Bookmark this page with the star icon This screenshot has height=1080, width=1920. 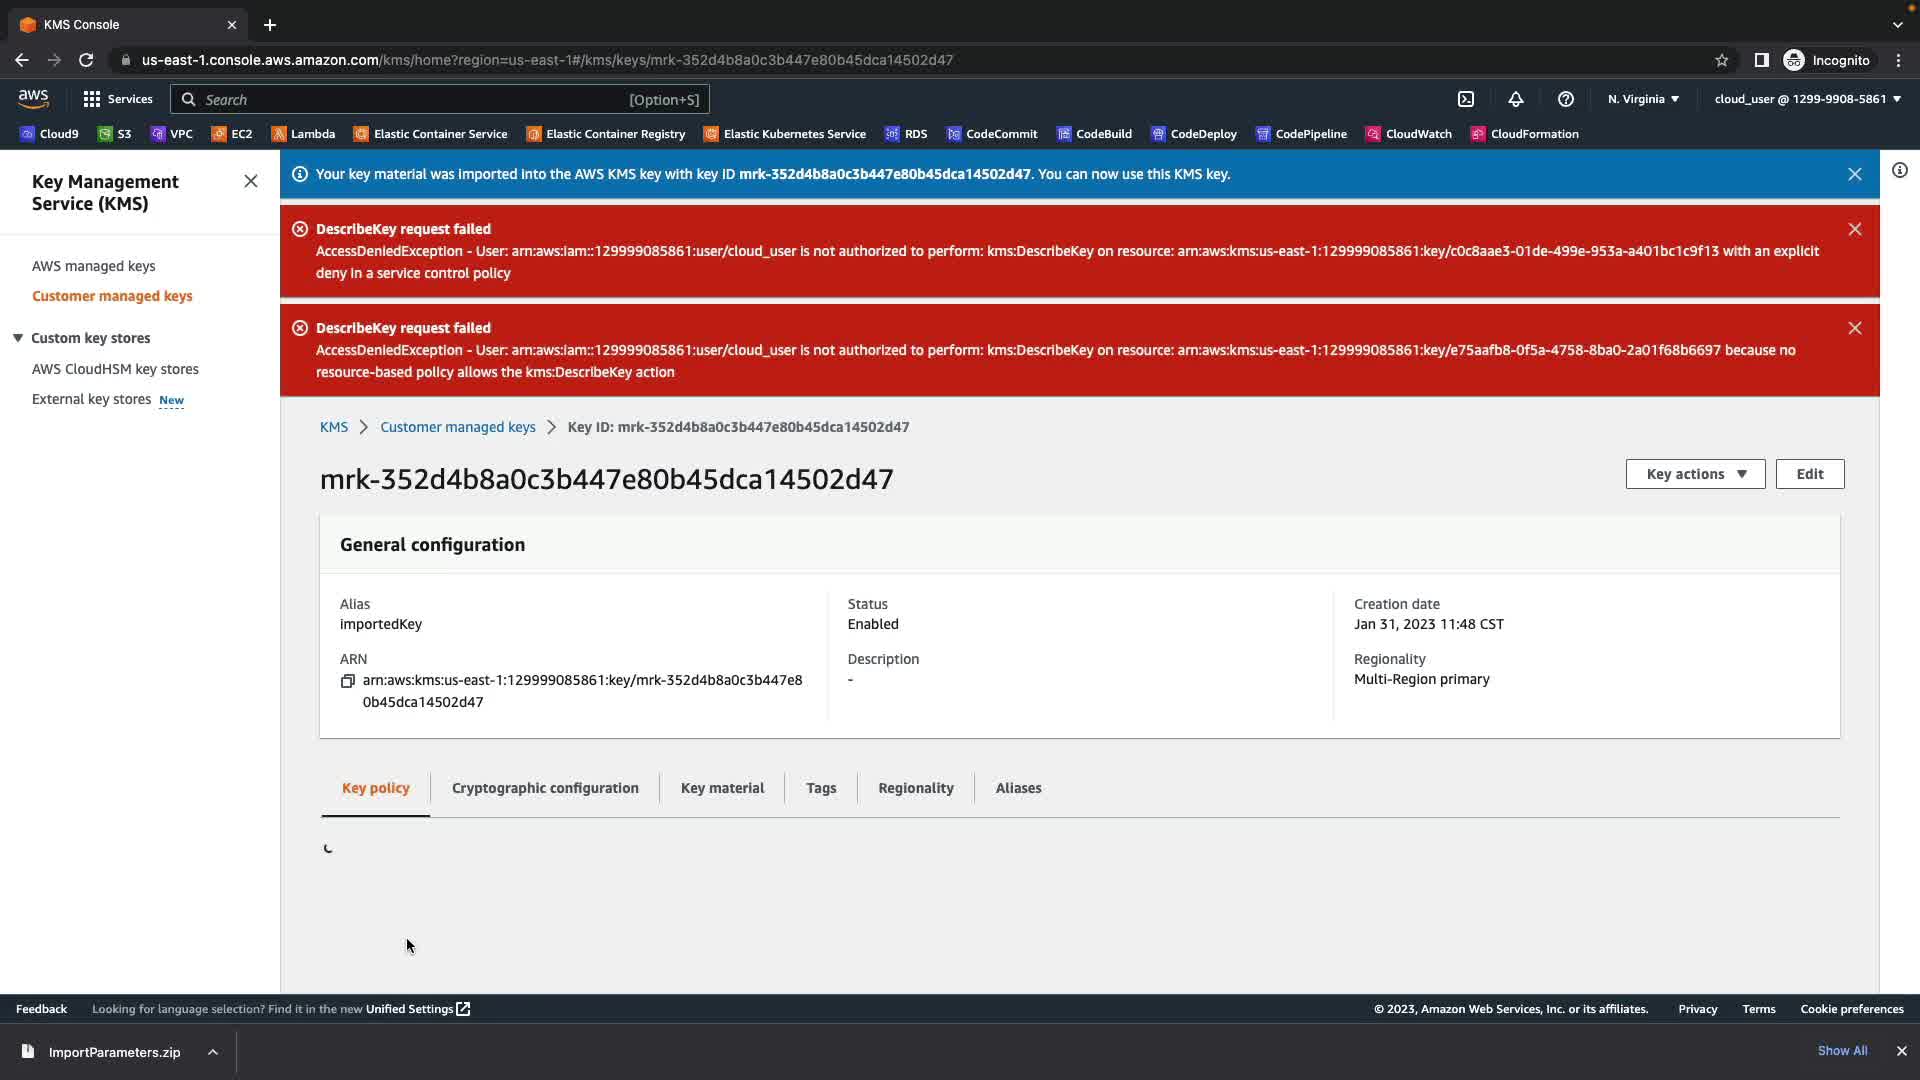click(1722, 60)
